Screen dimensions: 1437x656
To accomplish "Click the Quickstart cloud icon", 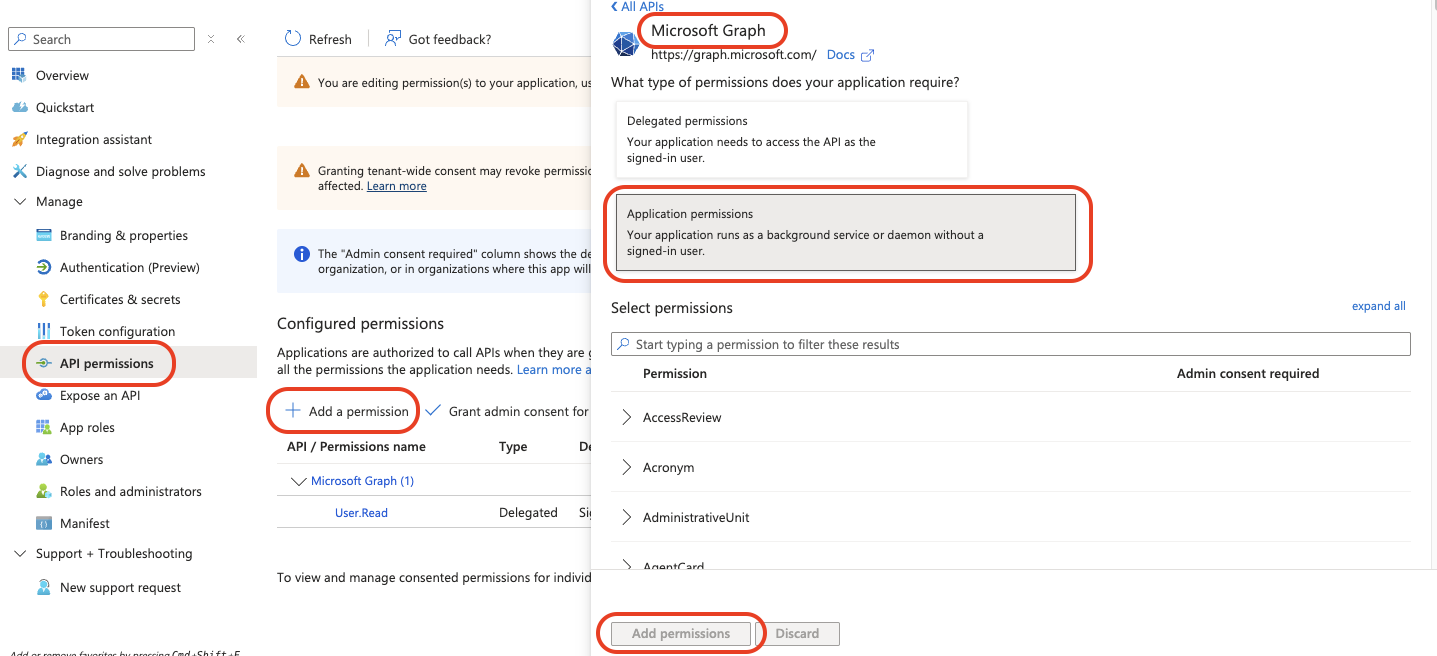I will (19, 107).
